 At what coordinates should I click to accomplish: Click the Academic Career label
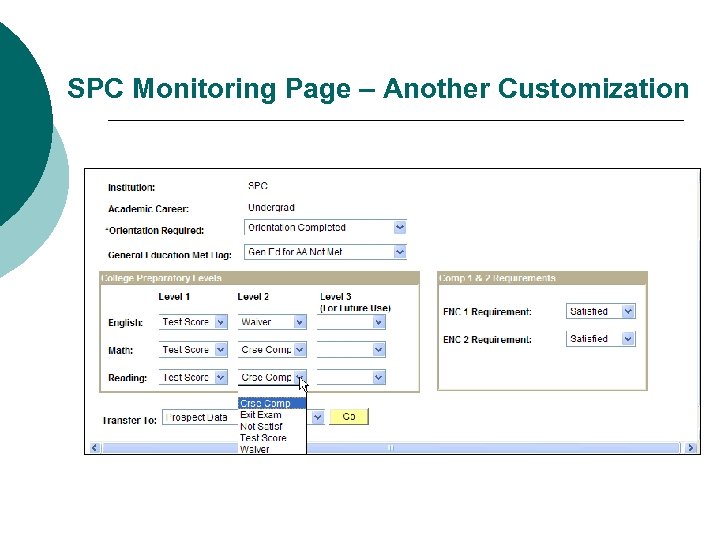click(148, 209)
